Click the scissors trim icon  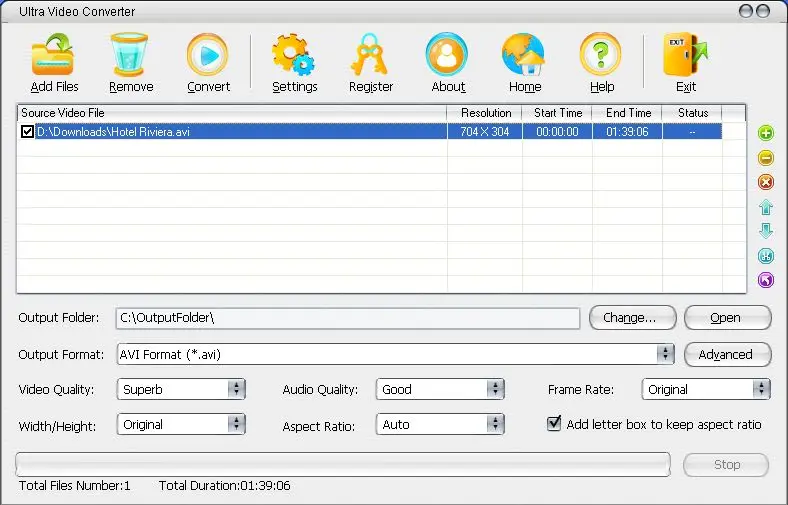pos(765,256)
